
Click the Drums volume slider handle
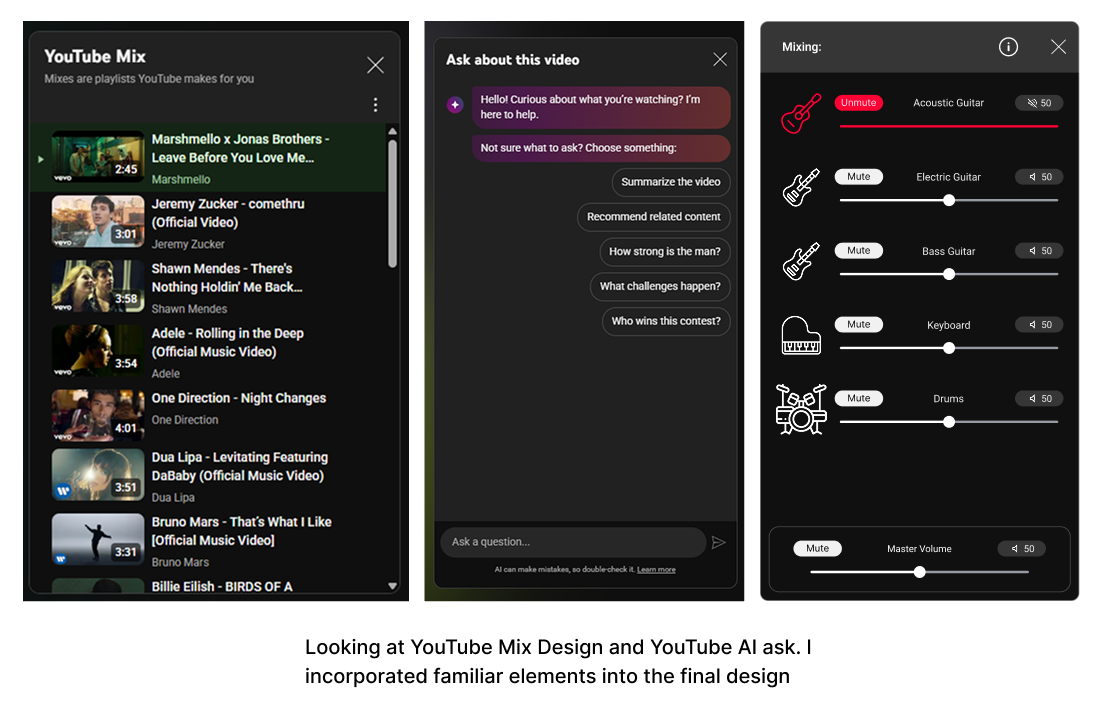[949, 422]
